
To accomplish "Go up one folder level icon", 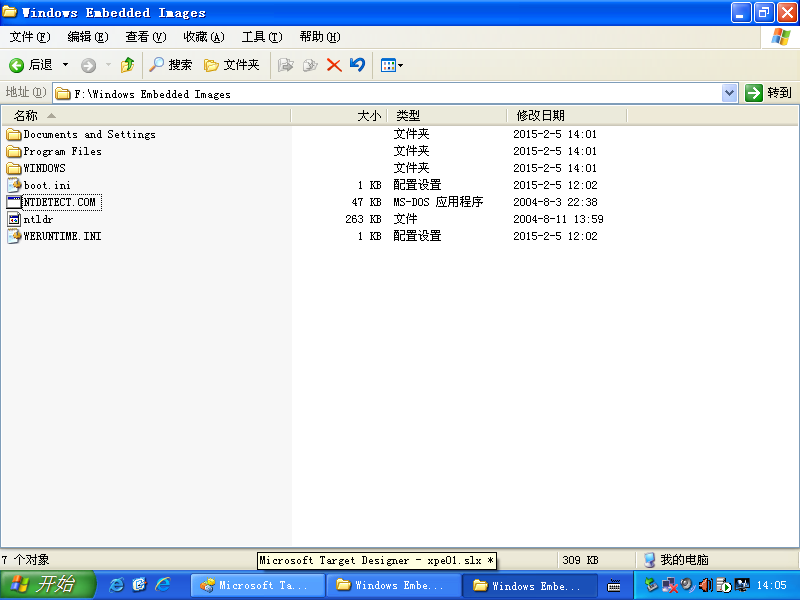I will coord(127,65).
